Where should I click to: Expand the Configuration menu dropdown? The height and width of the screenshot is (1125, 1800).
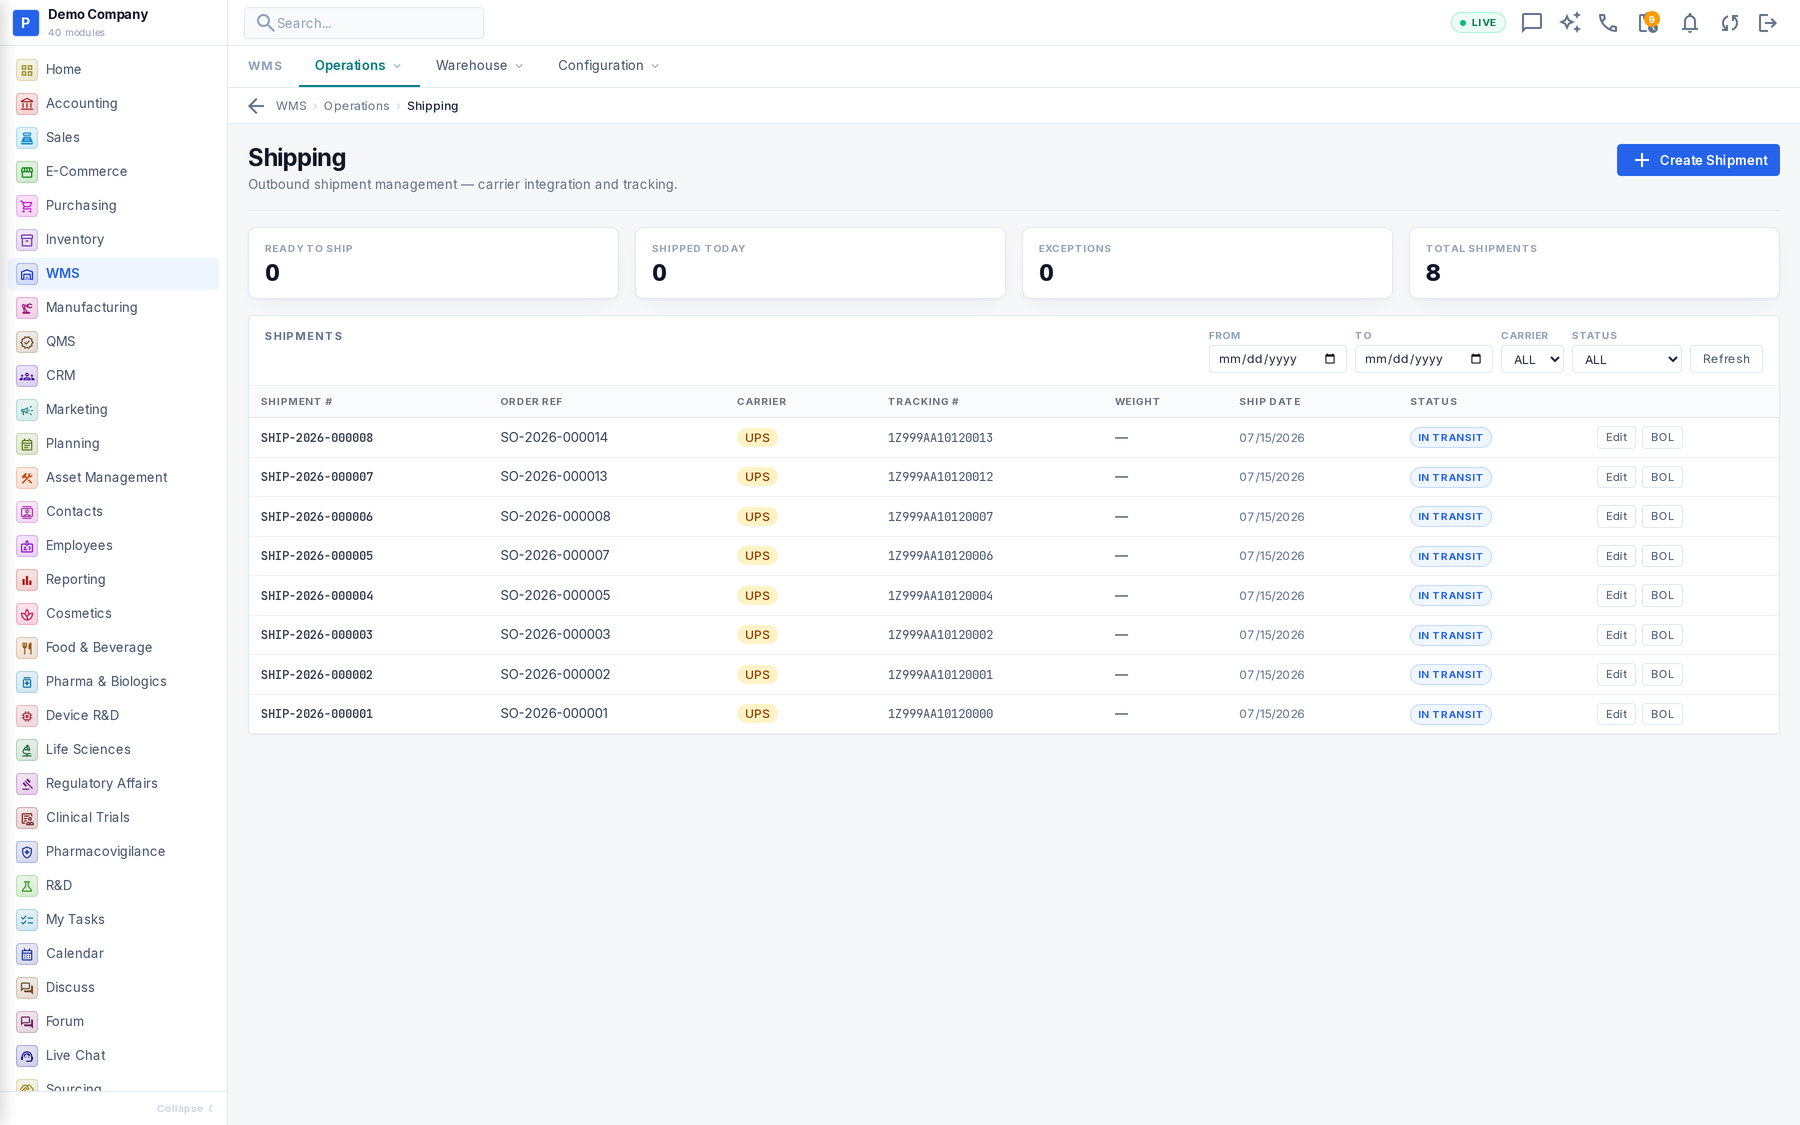[x=608, y=66]
